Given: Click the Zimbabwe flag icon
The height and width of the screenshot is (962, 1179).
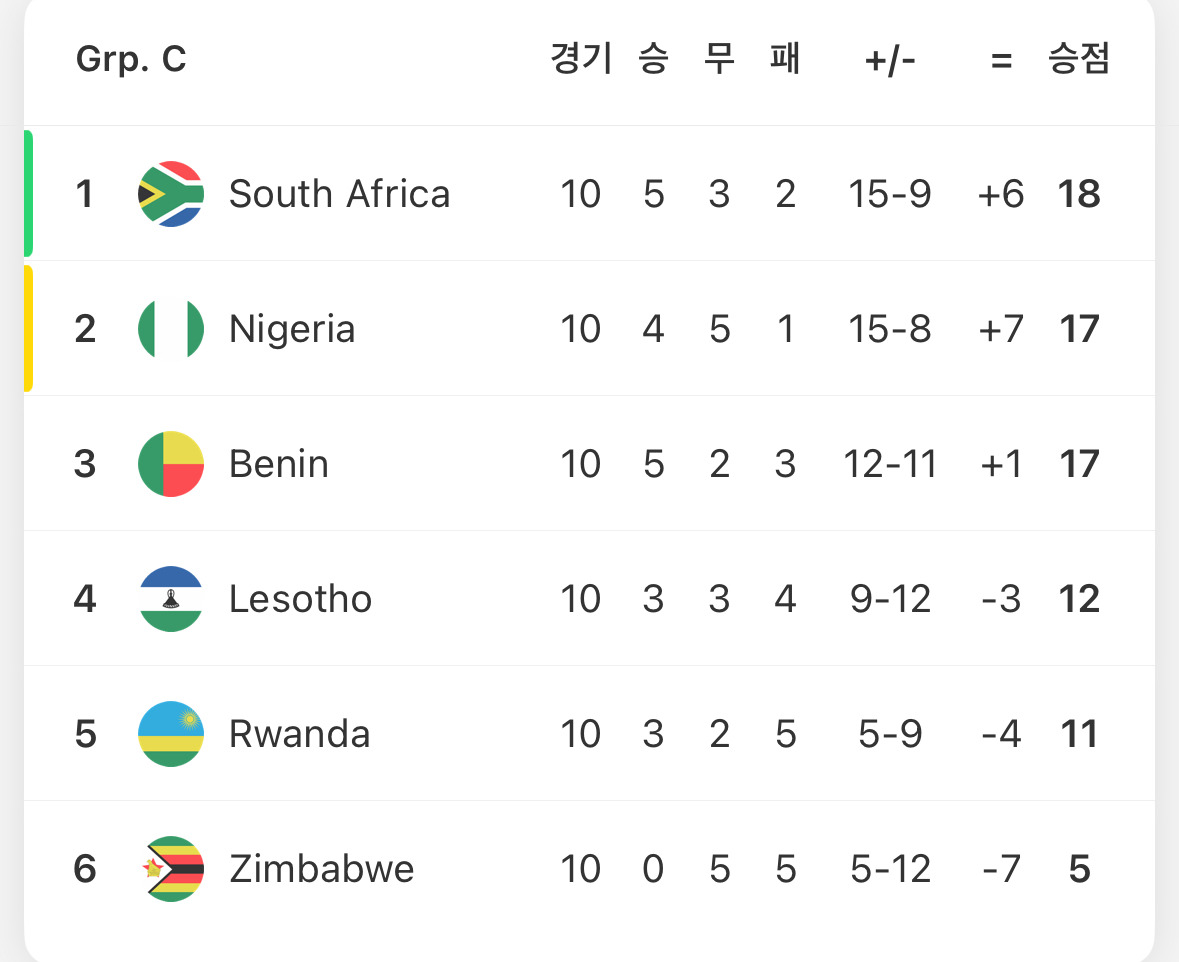Looking at the screenshot, I should coord(171,869).
